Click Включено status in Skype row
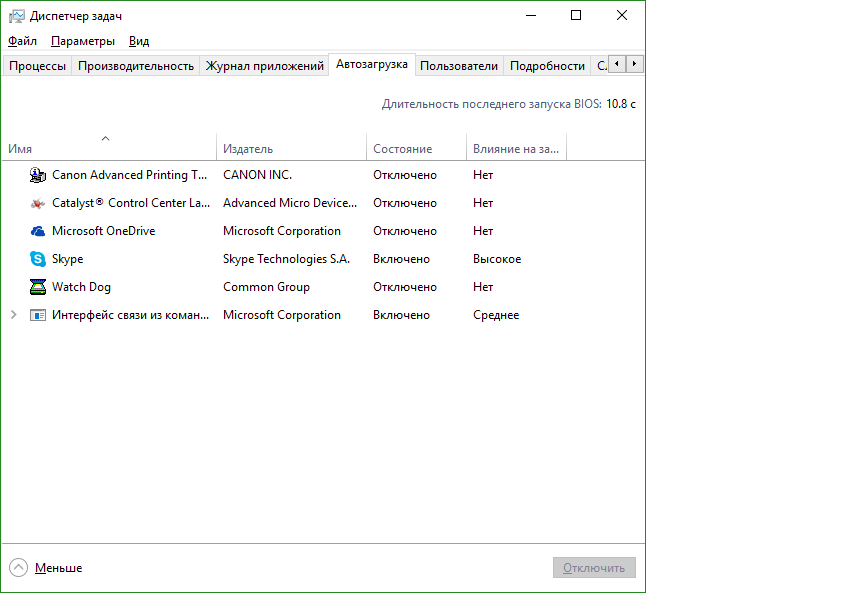 coord(401,259)
